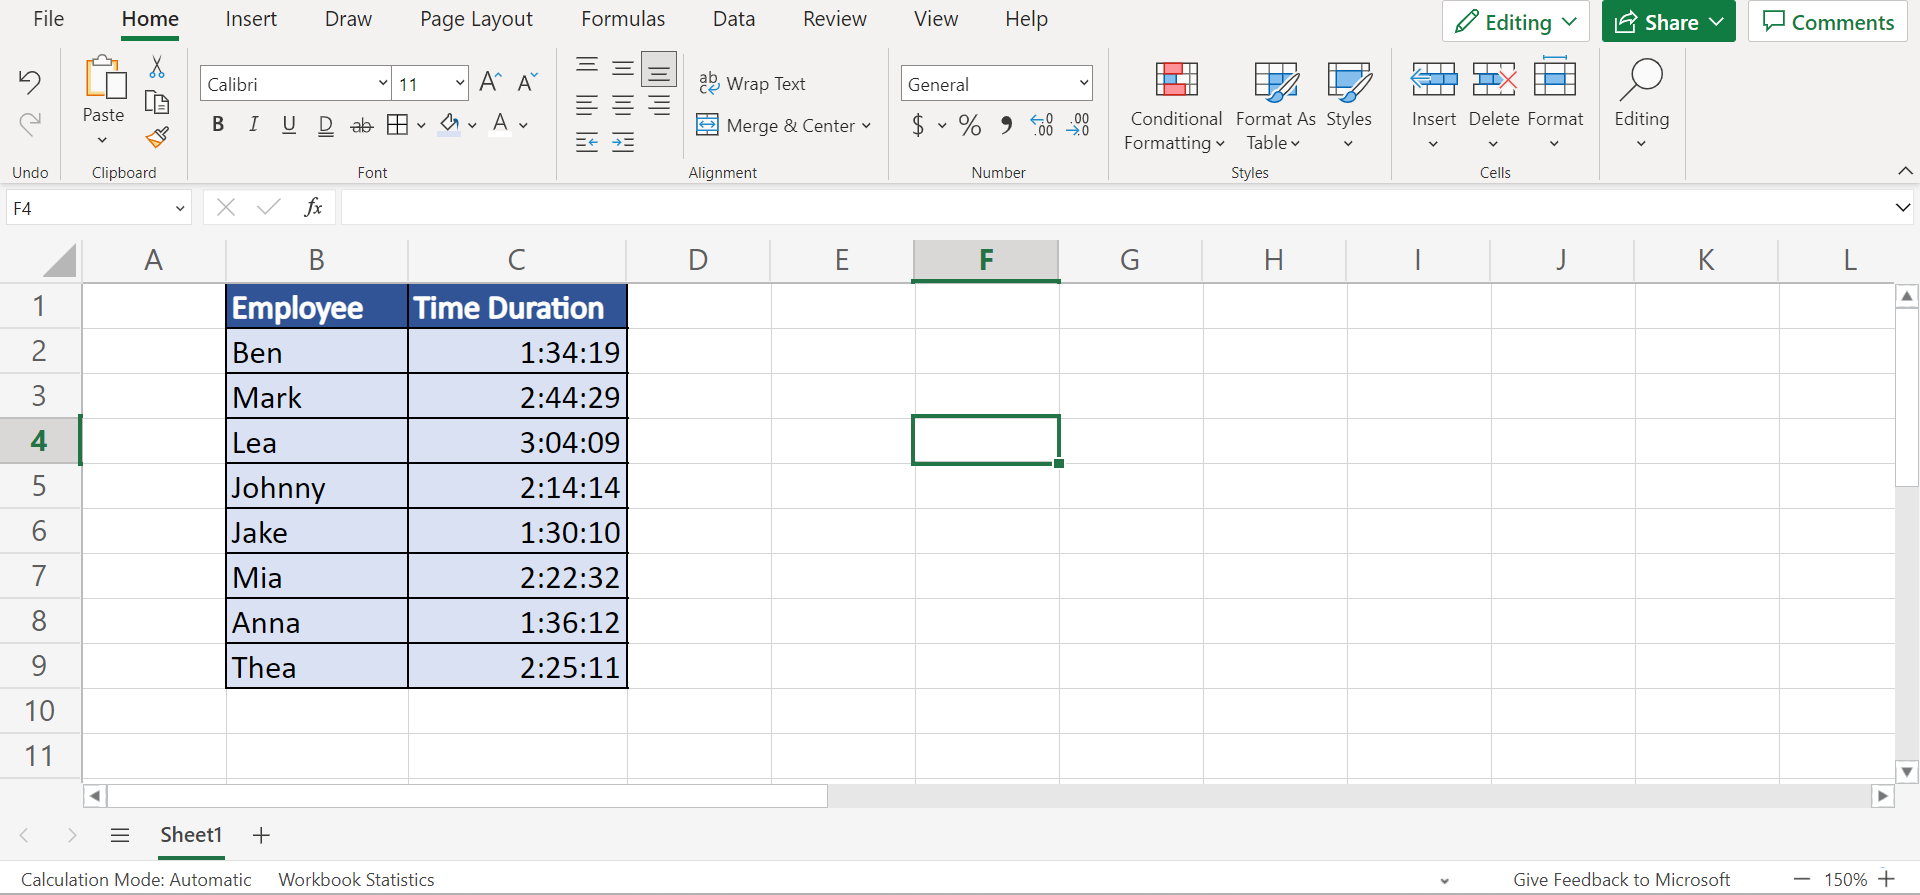The image size is (1920, 895).
Task: Open the Comments pane button
Action: tap(1828, 22)
